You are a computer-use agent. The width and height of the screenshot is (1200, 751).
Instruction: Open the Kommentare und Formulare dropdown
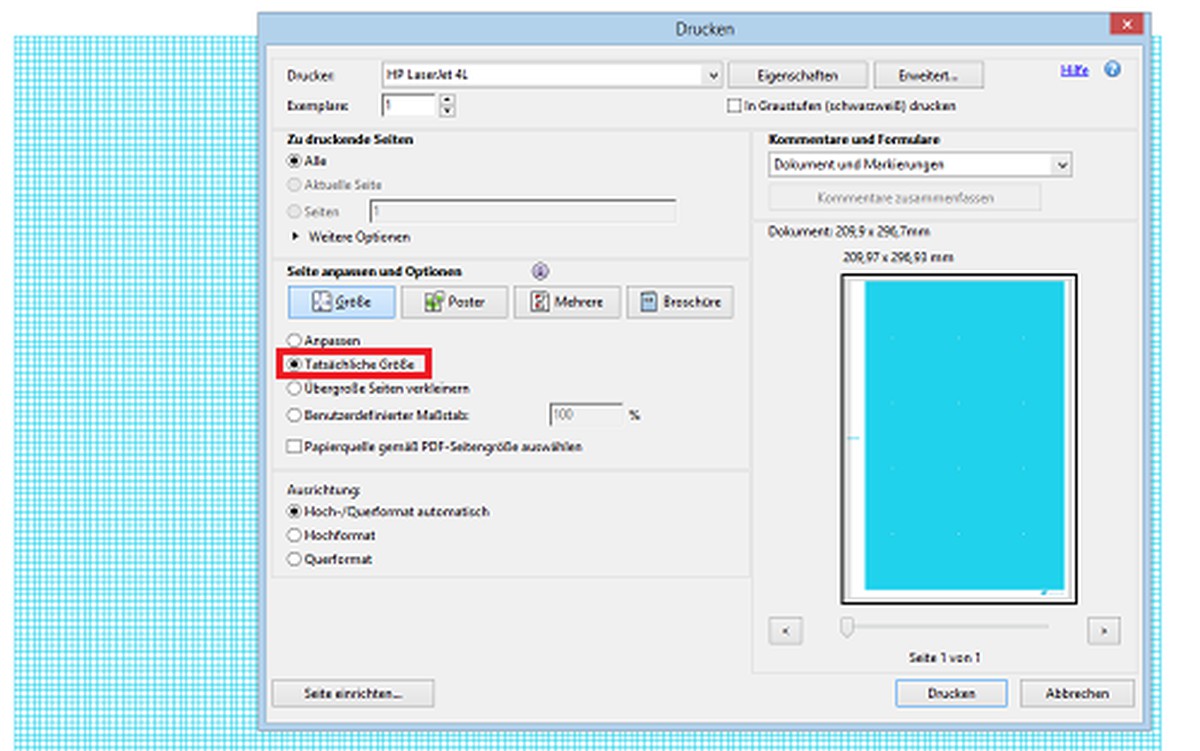click(1061, 165)
